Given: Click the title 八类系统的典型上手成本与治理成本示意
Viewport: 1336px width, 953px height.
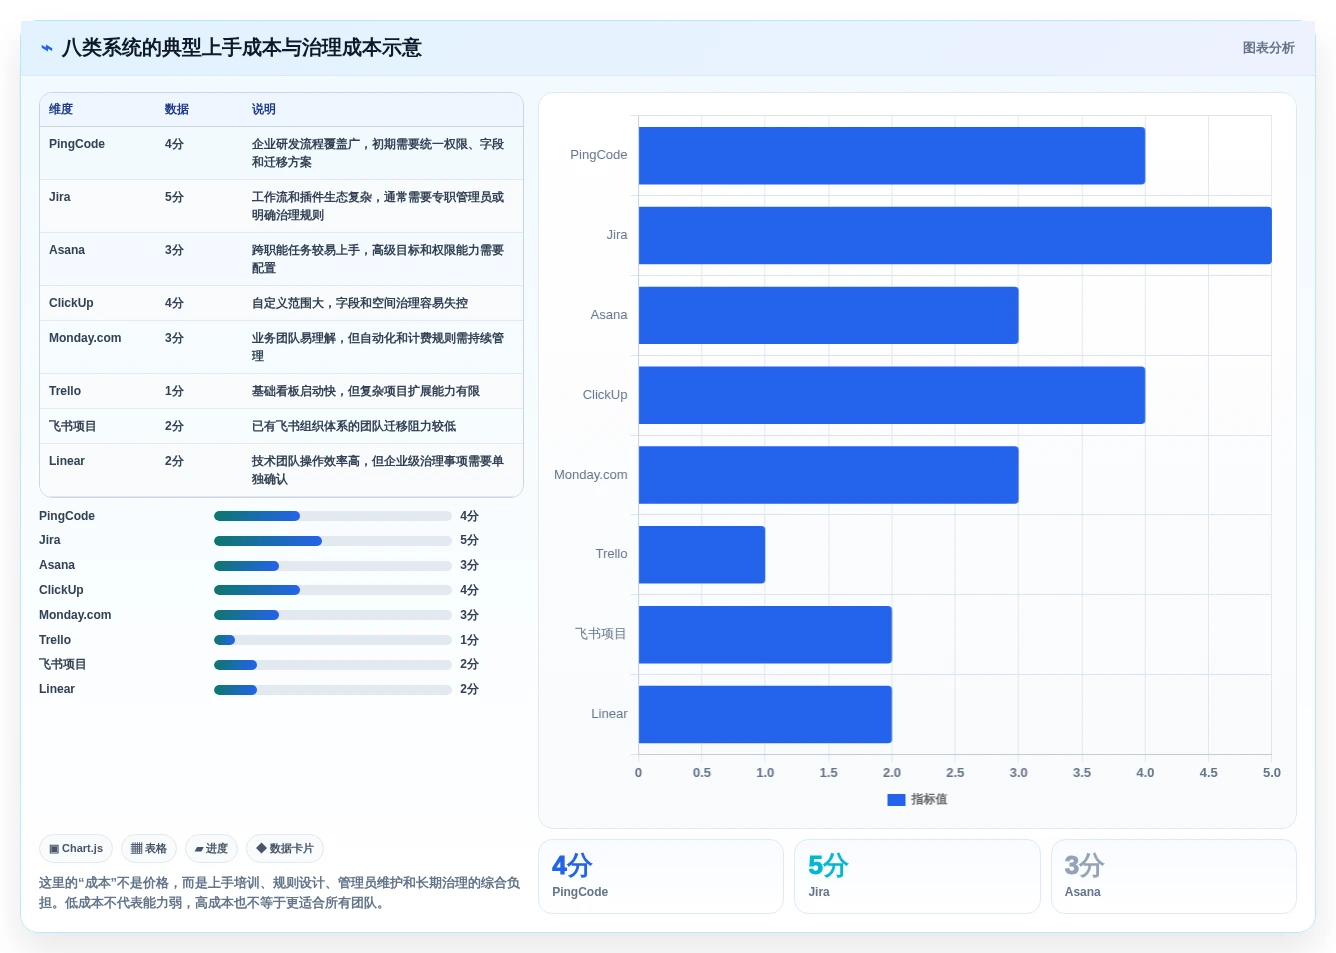Looking at the screenshot, I should (x=242, y=48).
